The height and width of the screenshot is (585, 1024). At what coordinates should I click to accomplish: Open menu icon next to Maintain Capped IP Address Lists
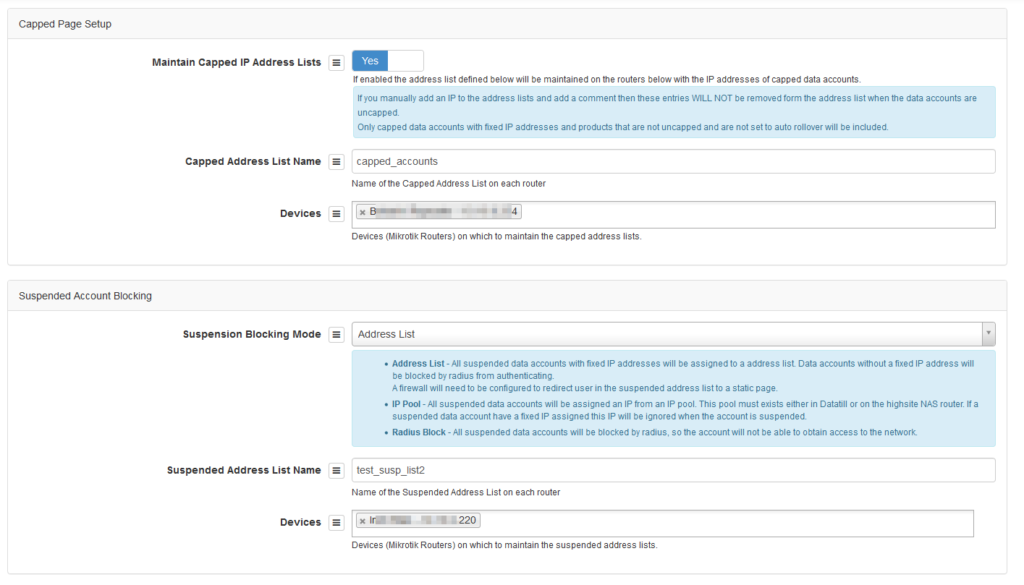tap(336, 63)
